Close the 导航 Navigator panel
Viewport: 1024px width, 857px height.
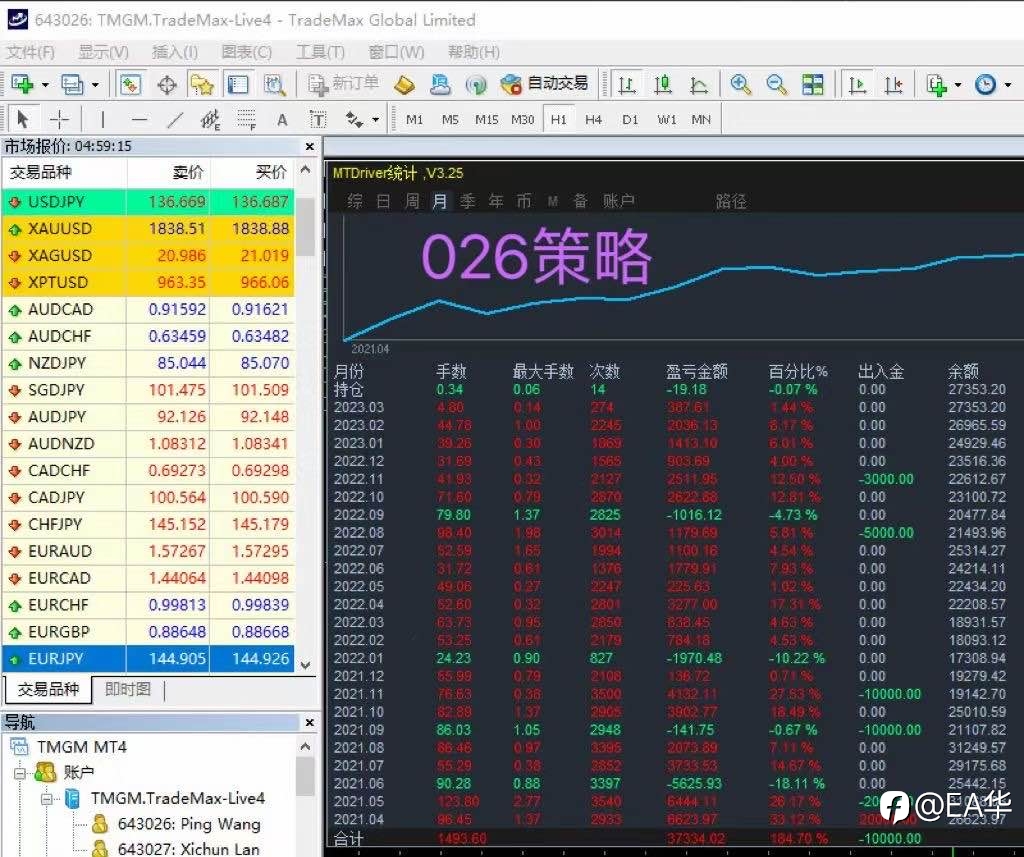[310, 722]
